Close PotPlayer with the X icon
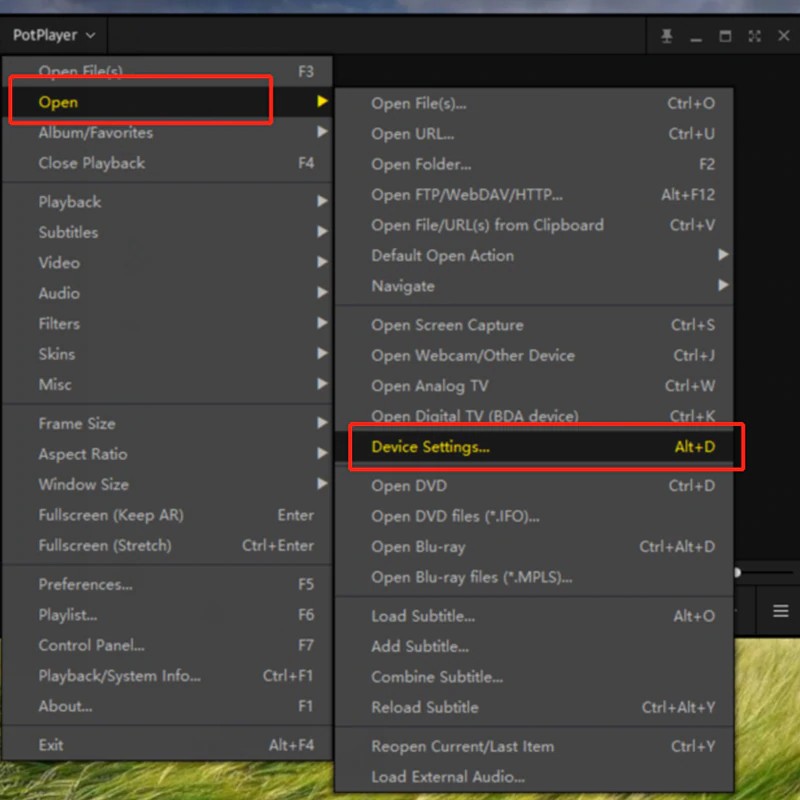Image resolution: width=800 pixels, height=800 pixels. click(x=783, y=36)
